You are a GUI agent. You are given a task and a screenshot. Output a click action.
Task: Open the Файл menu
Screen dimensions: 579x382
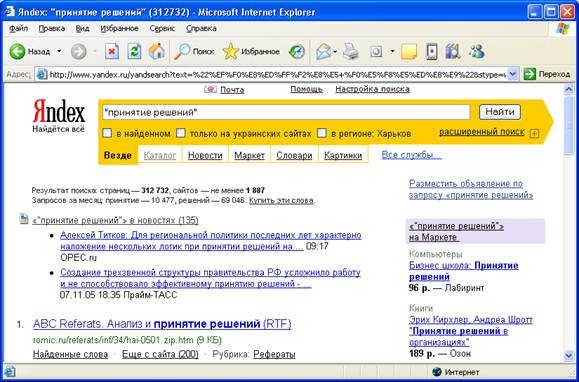coord(18,28)
